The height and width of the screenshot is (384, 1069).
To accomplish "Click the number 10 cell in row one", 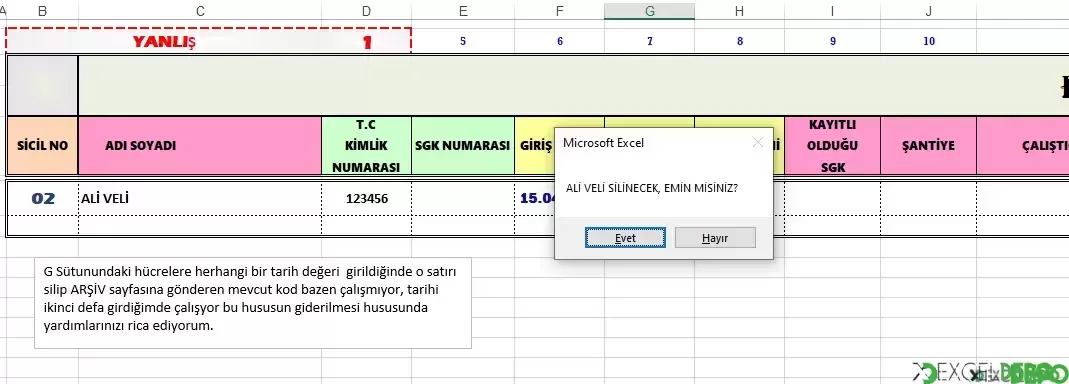I will (929, 41).
